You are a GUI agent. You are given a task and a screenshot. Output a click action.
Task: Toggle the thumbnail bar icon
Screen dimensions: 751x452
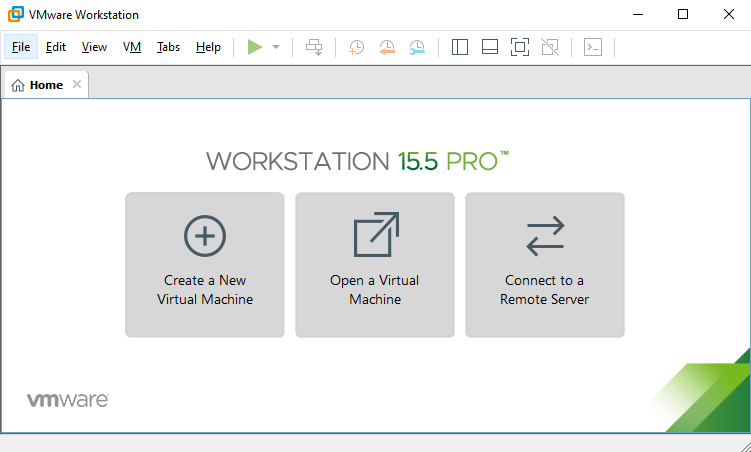[489, 47]
